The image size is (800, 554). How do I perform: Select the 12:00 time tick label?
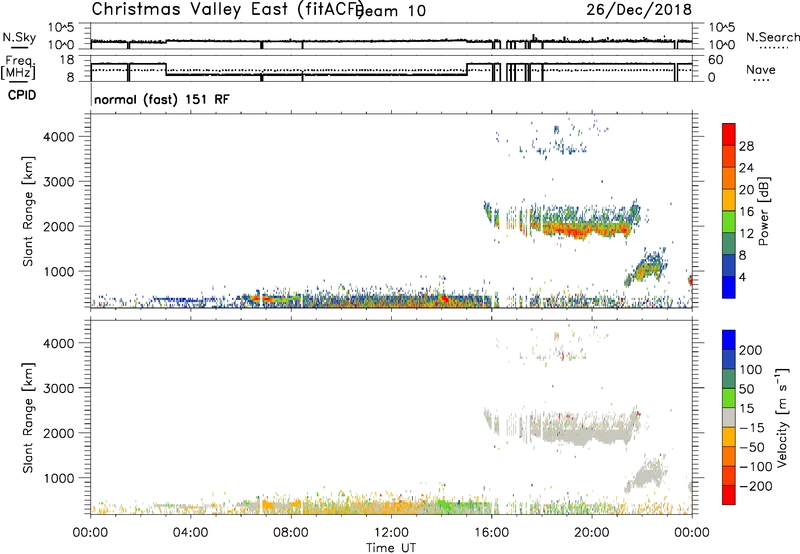391,533
